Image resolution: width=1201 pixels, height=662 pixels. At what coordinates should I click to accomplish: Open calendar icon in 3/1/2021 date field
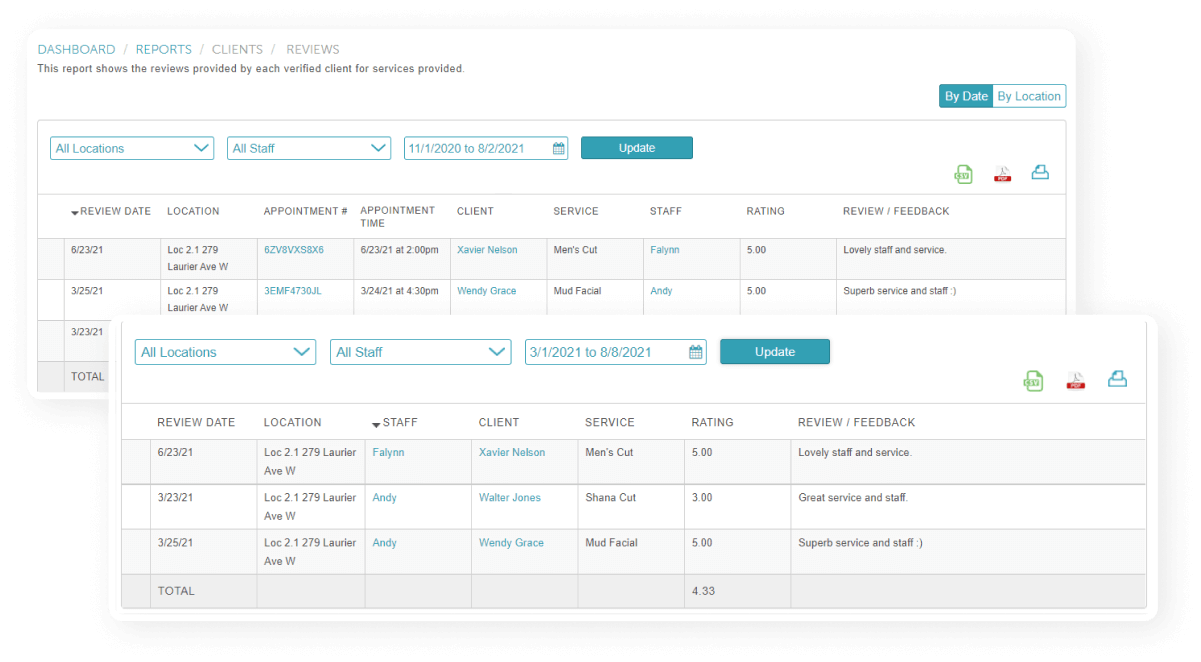coord(696,352)
